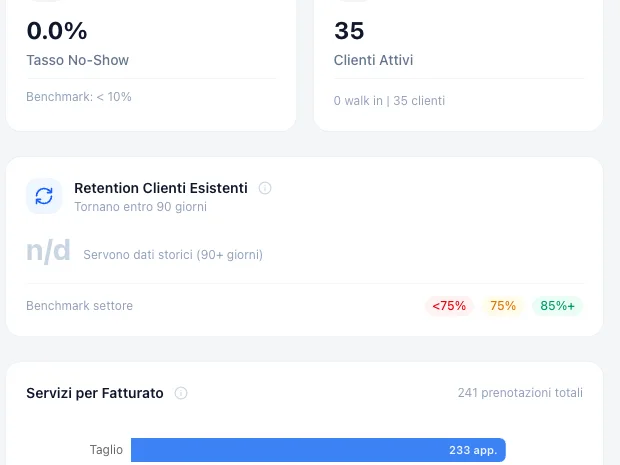This screenshot has width=620, height=465.
Task: Click the Benchmark: < 10% text
Action: point(79,97)
